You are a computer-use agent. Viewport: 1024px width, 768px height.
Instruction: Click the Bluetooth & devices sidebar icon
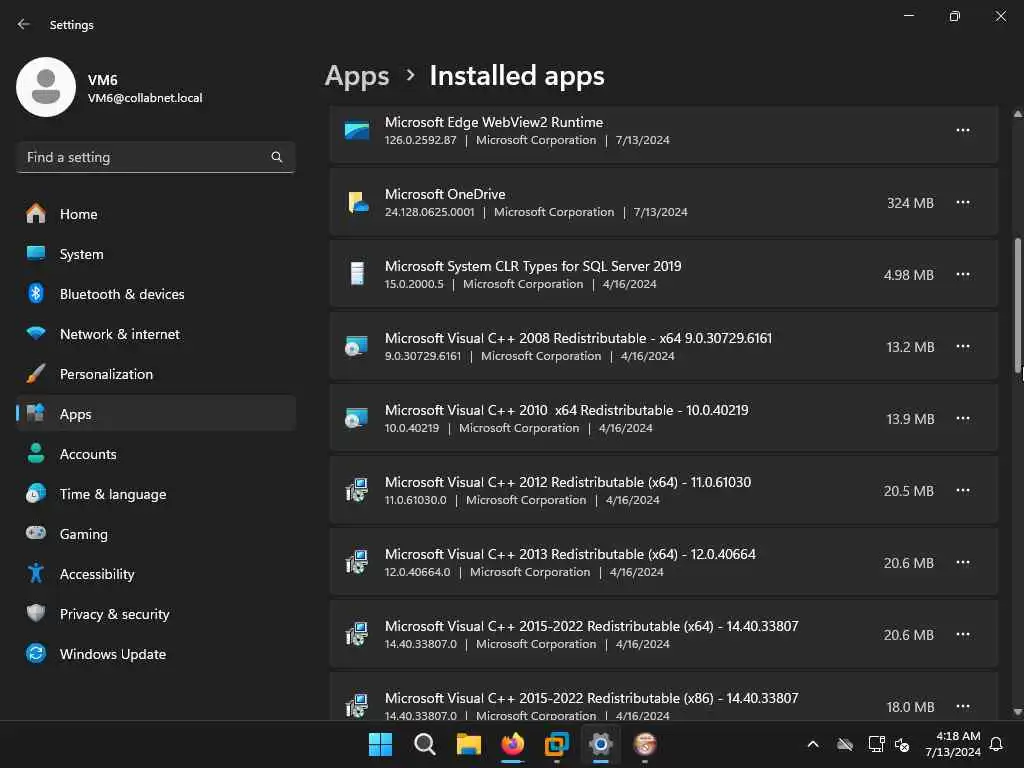coord(36,294)
